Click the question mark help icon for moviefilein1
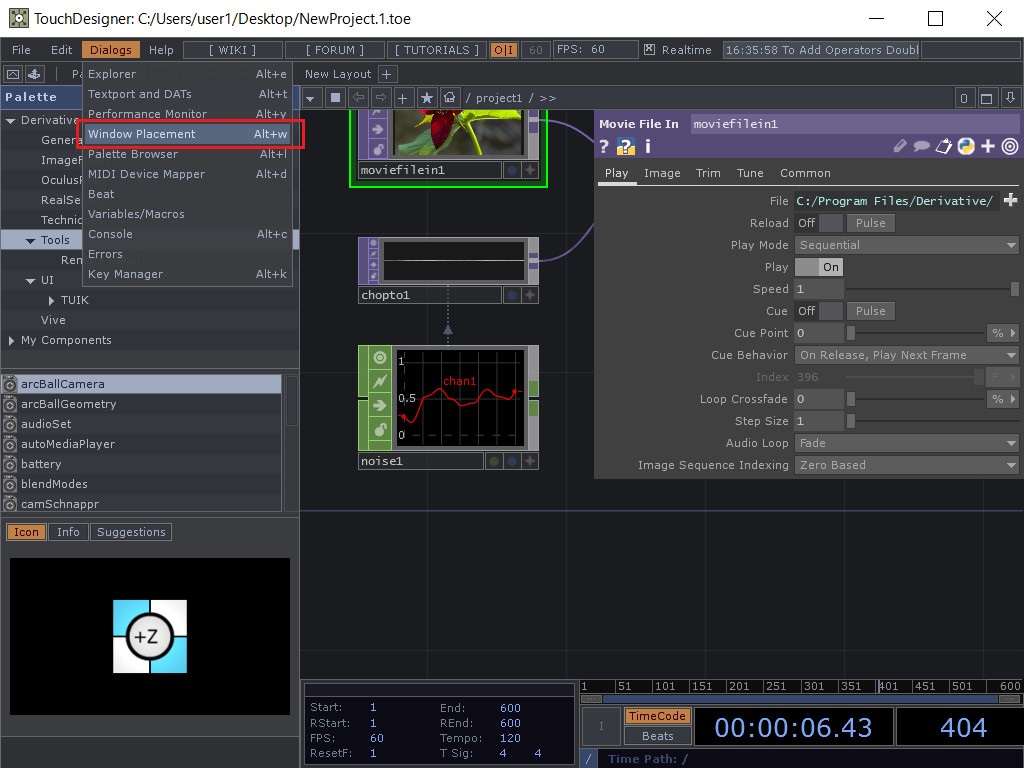This screenshot has height=768, width=1024. [604, 146]
